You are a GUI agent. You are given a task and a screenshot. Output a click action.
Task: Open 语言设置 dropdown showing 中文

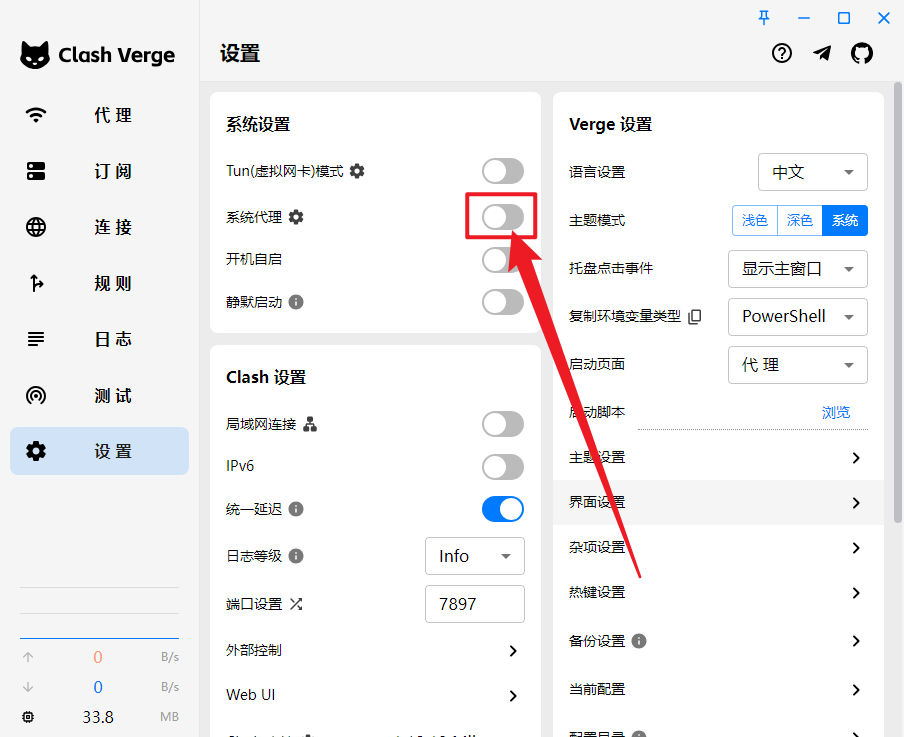[x=812, y=172]
